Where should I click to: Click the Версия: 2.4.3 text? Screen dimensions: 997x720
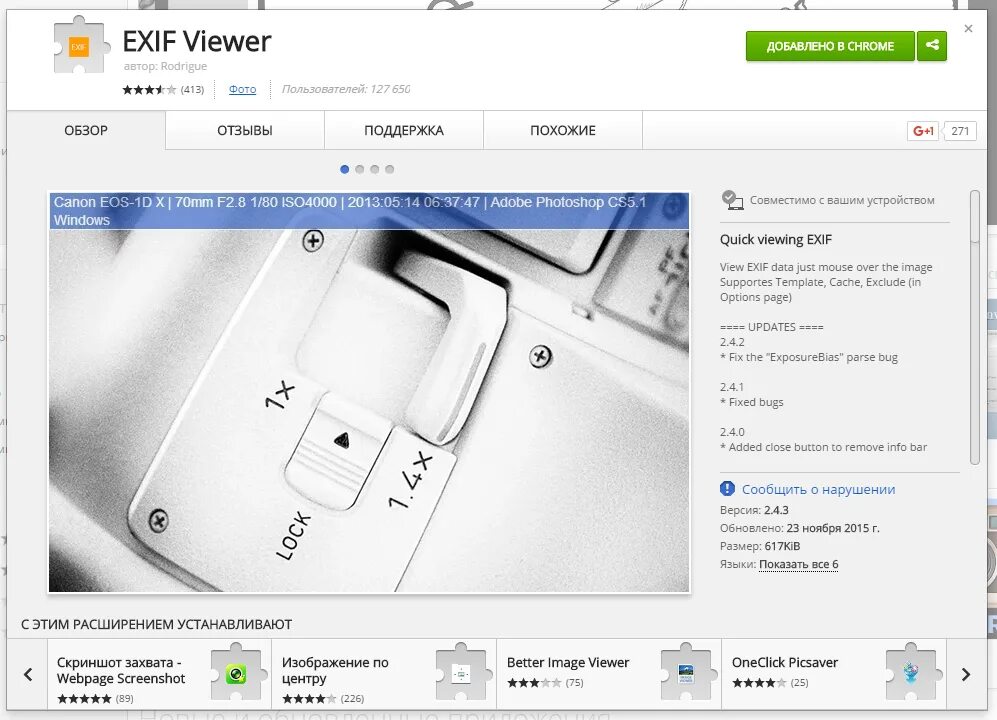754,510
